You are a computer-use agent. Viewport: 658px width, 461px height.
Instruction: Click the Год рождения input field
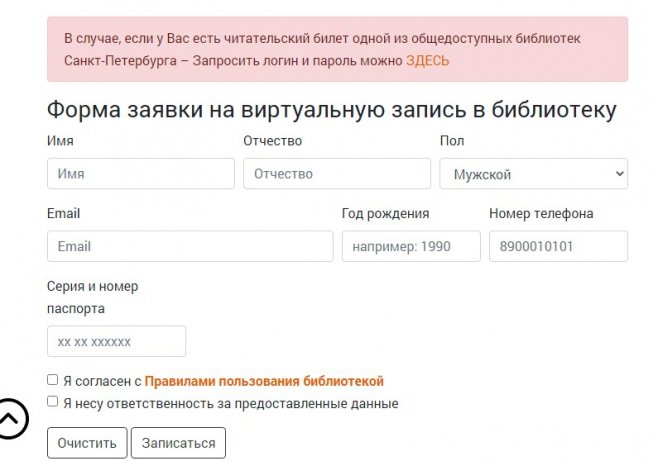[x=410, y=246]
